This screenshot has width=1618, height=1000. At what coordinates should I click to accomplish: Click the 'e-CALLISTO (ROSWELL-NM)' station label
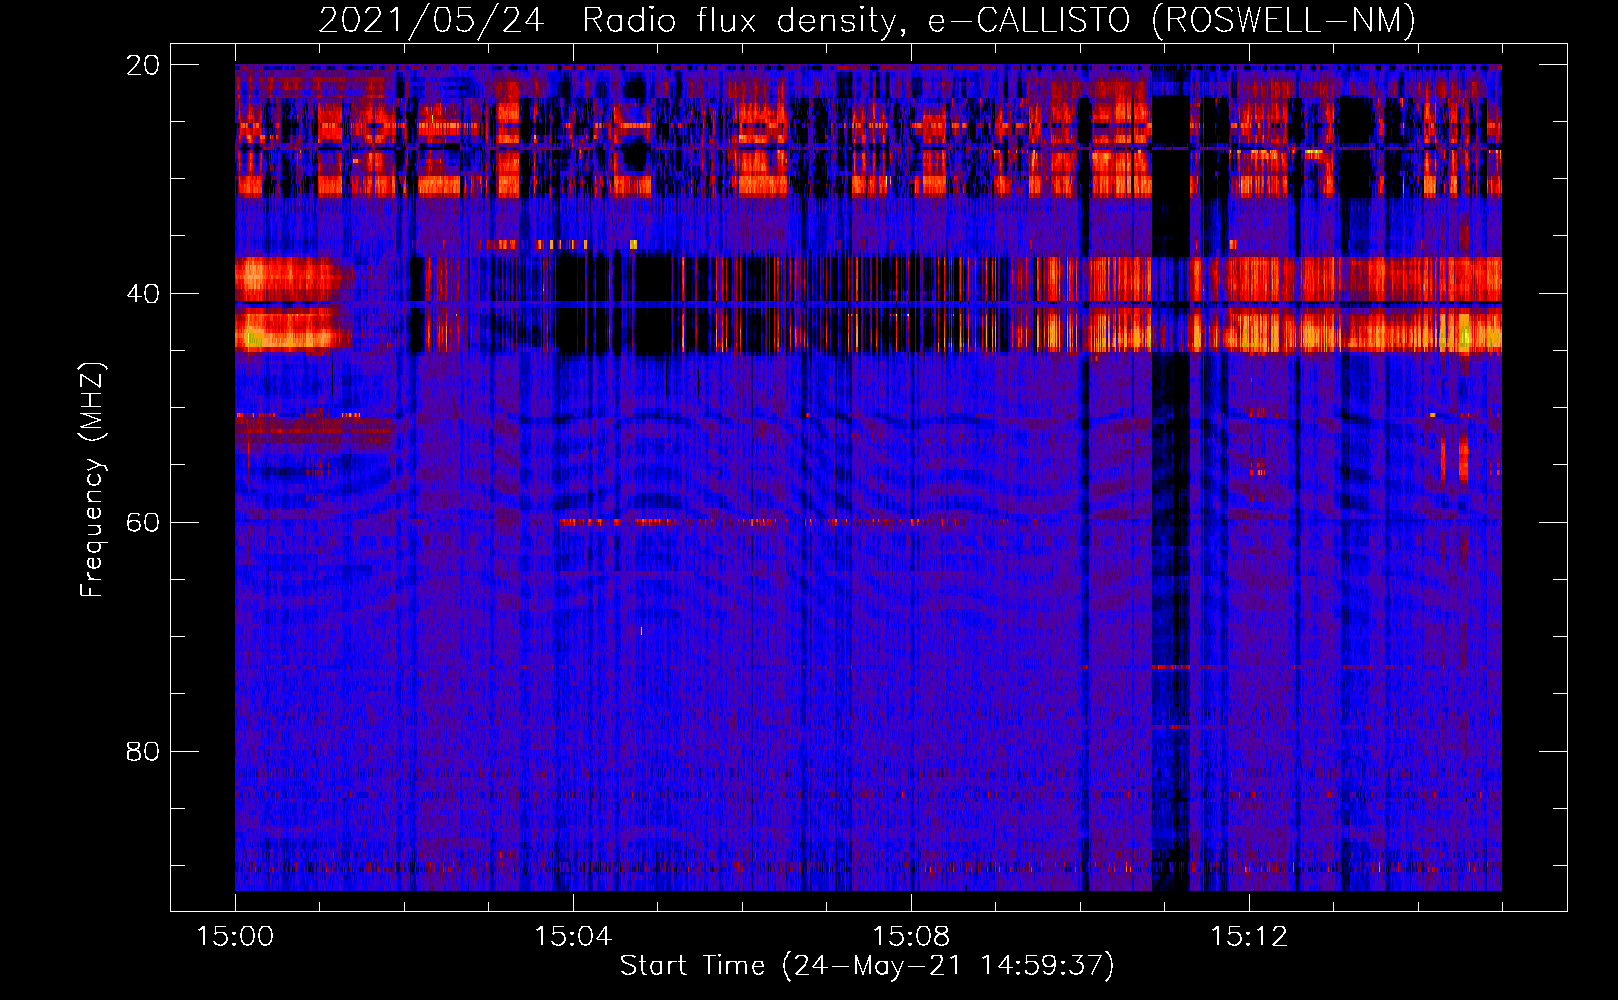click(x=1172, y=21)
